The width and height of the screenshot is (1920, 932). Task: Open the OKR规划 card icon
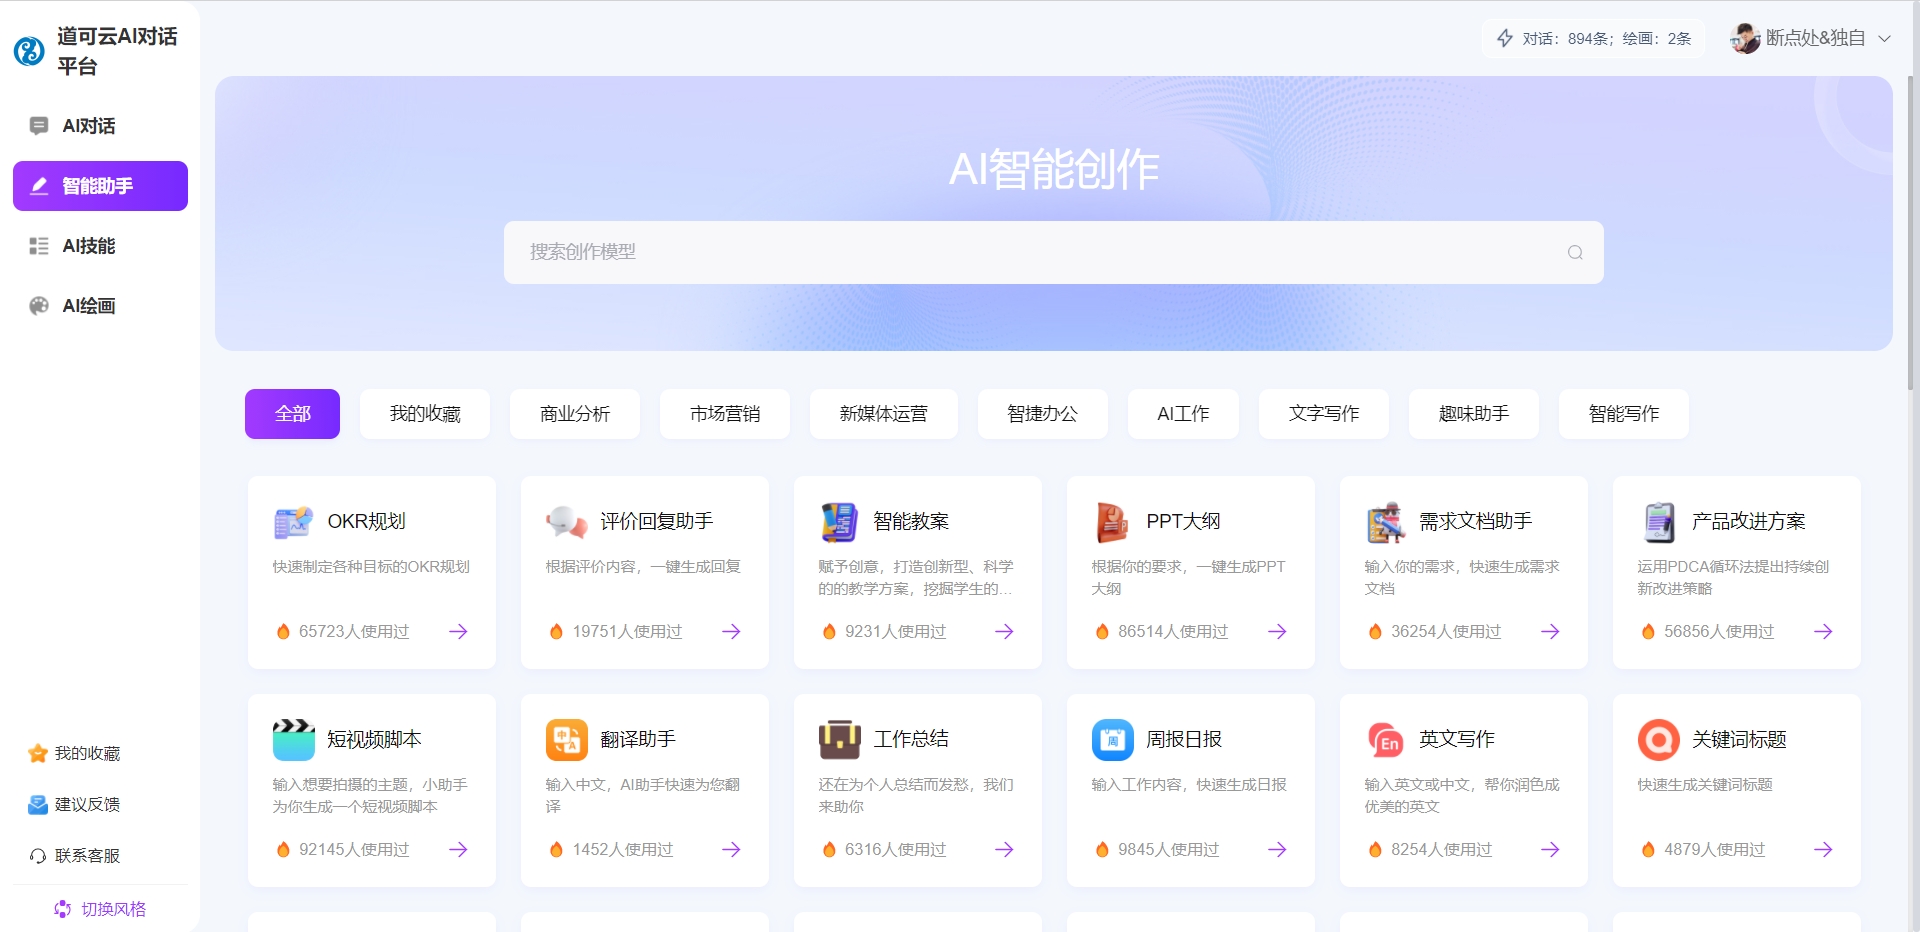293,522
